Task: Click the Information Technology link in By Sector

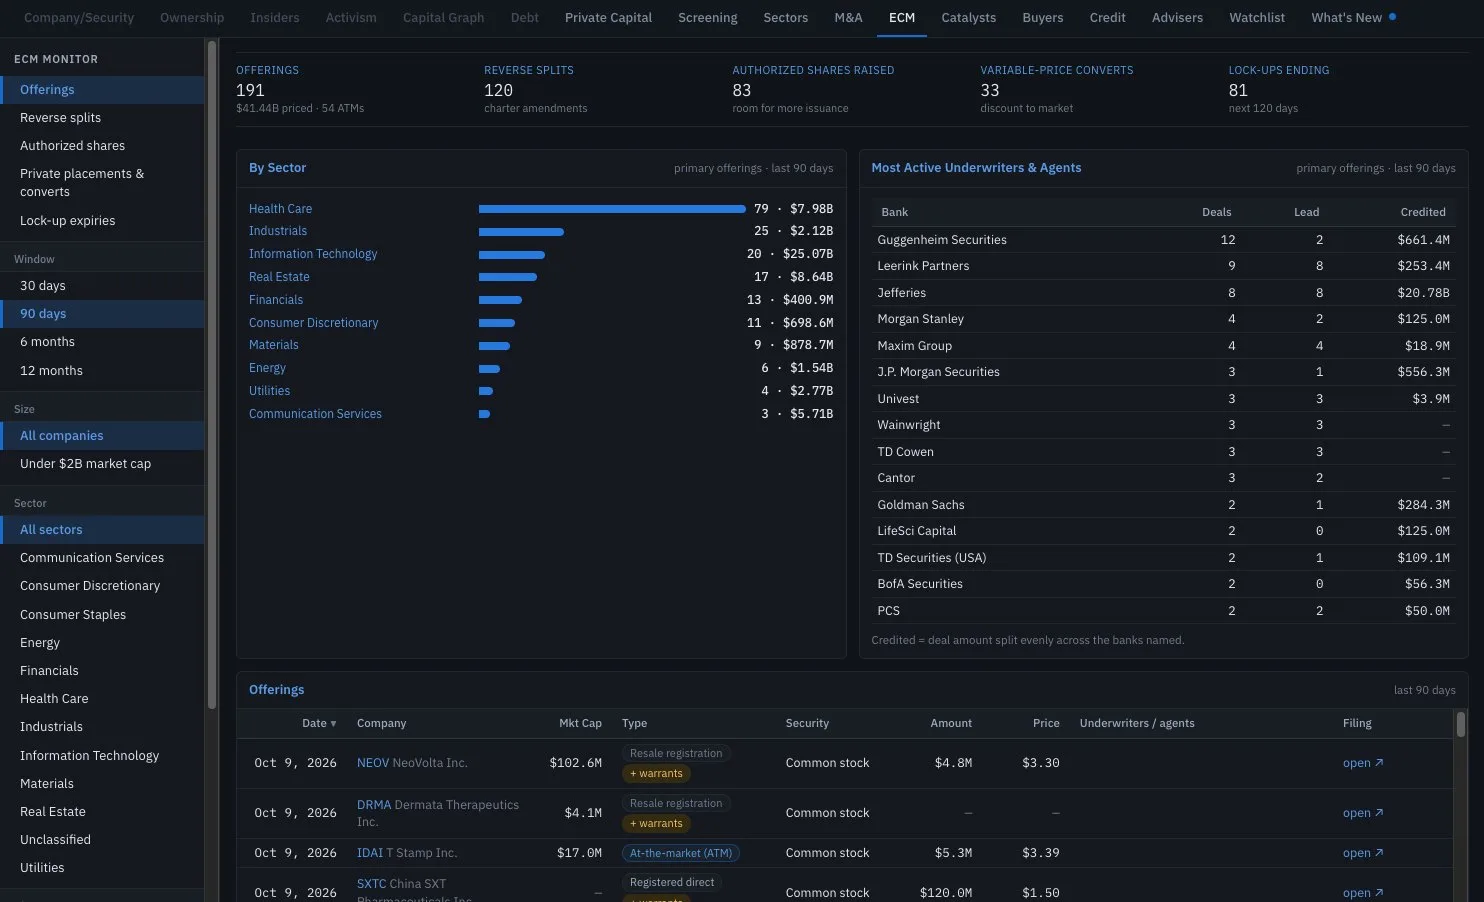Action: click(313, 254)
